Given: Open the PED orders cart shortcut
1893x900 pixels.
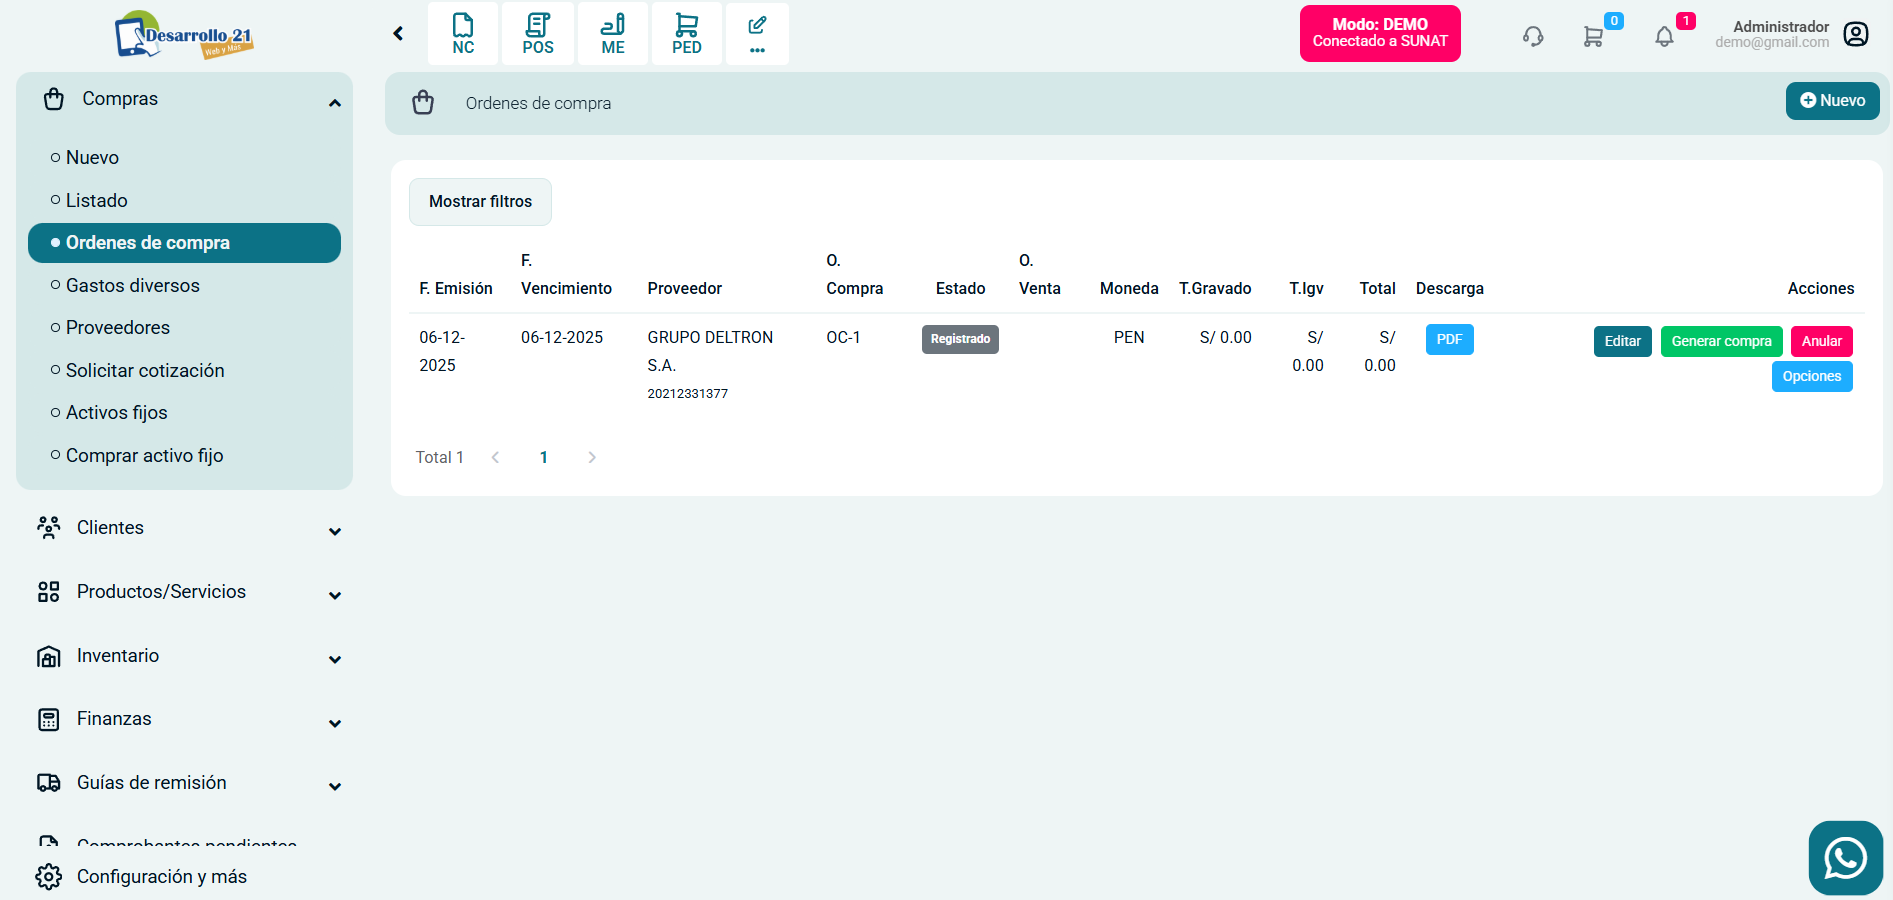Looking at the screenshot, I should pos(687,34).
